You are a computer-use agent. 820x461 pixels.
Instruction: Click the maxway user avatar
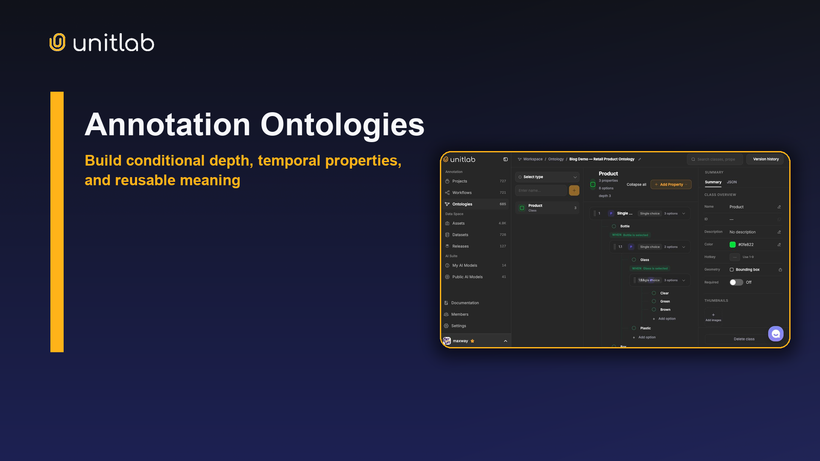(447, 341)
